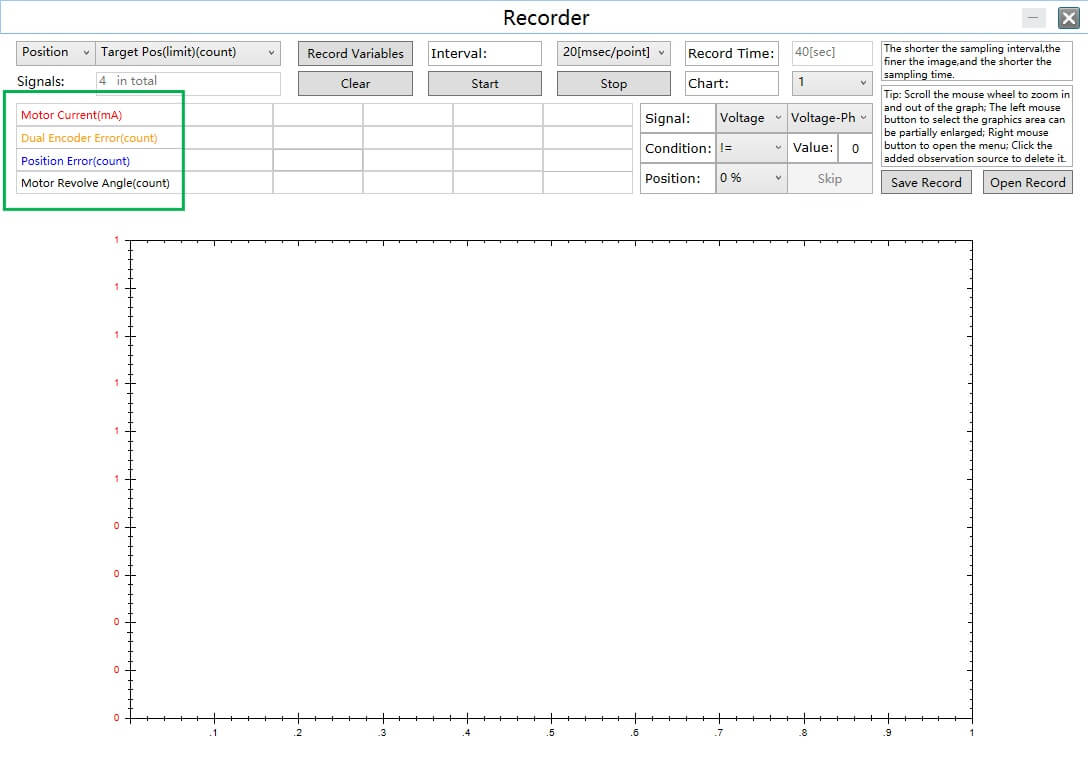Screen dimensions: 1088x775
Task: Open the Position category dropdown
Action: [56, 53]
